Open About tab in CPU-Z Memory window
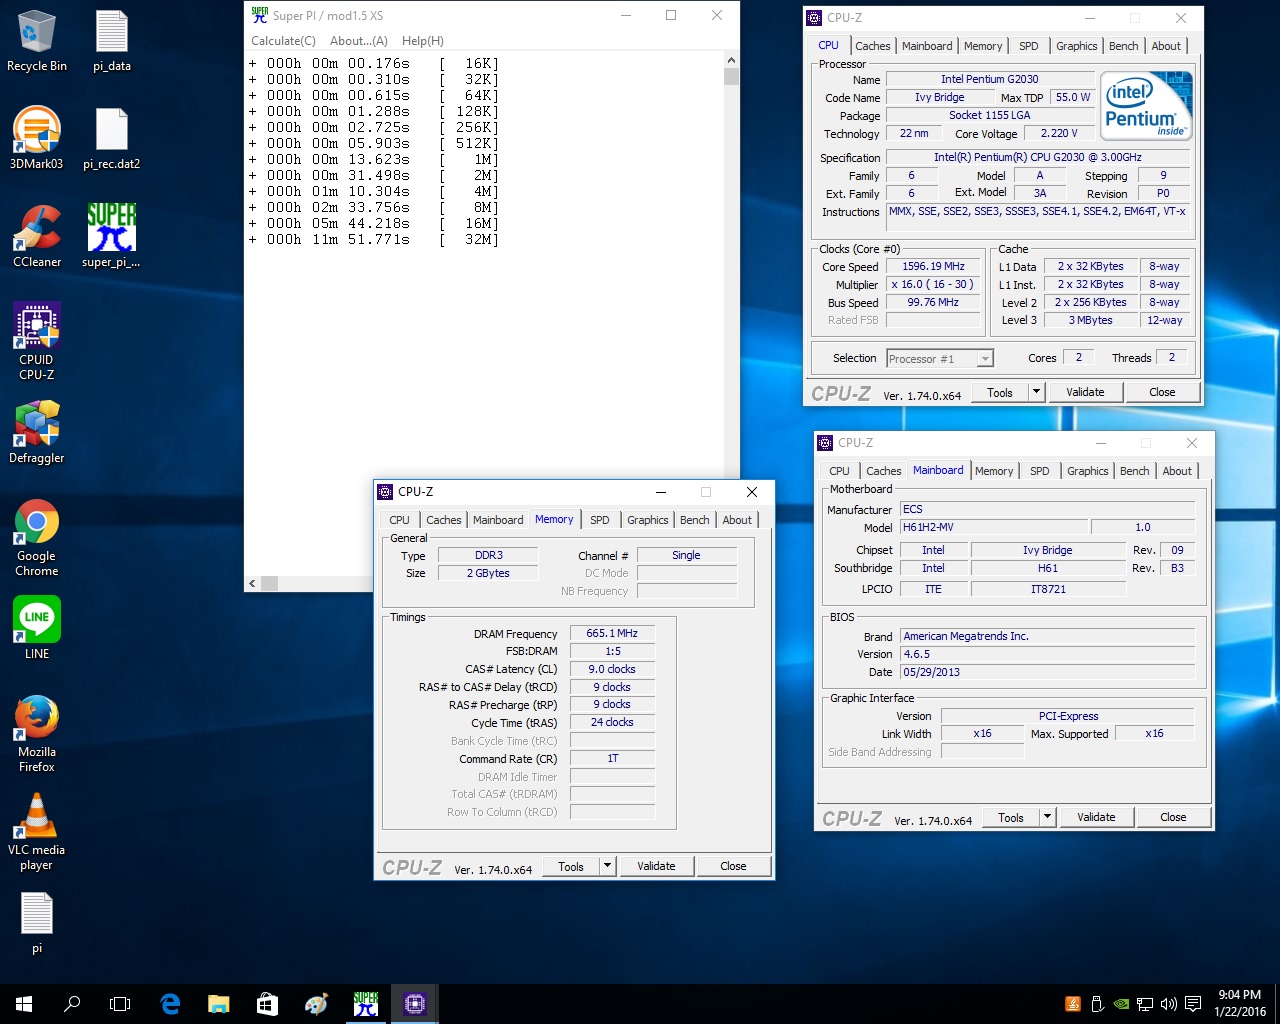This screenshot has width=1280, height=1024. [x=737, y=520]
